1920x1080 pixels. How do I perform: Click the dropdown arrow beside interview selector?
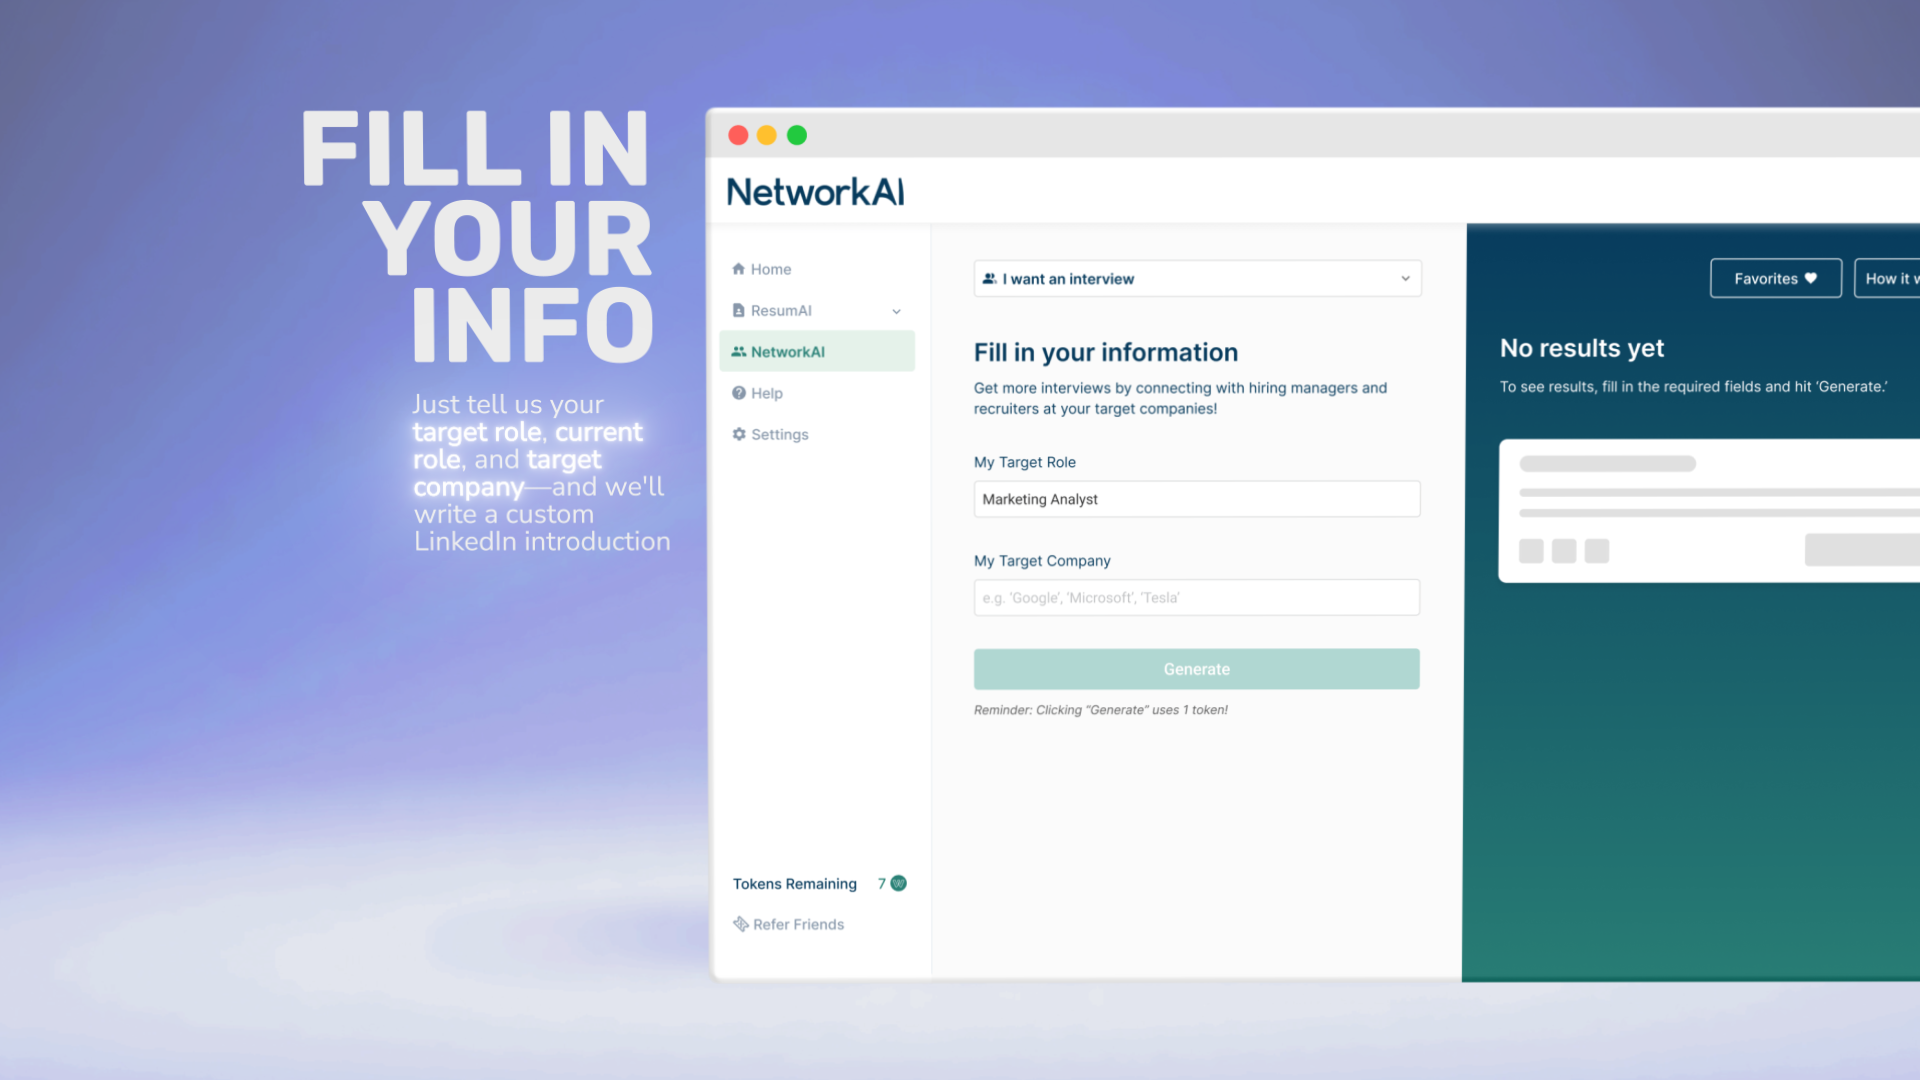coord(1405,279)
